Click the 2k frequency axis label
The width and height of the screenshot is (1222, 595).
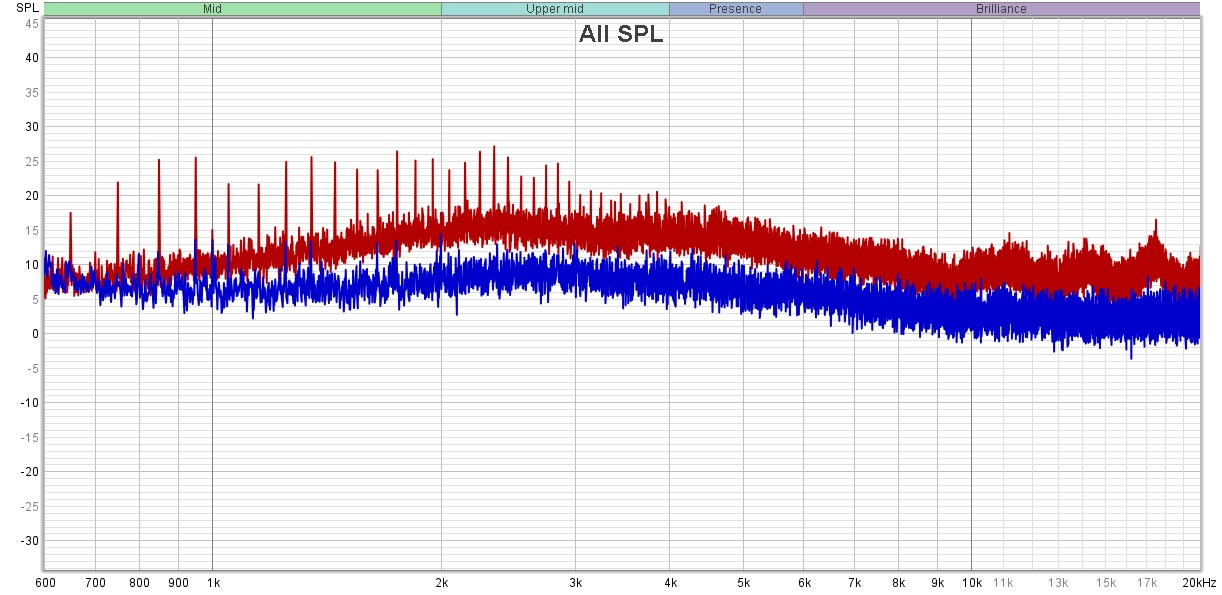[x=441, y=582]
